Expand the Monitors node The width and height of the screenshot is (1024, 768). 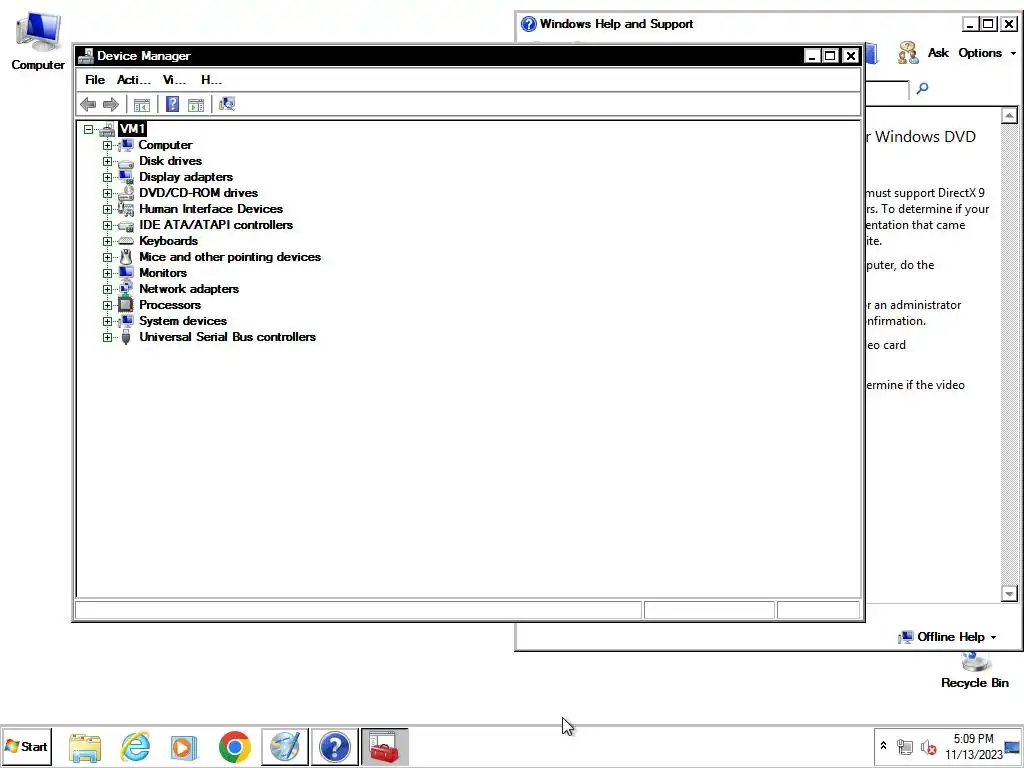click(x=107, y=273)
